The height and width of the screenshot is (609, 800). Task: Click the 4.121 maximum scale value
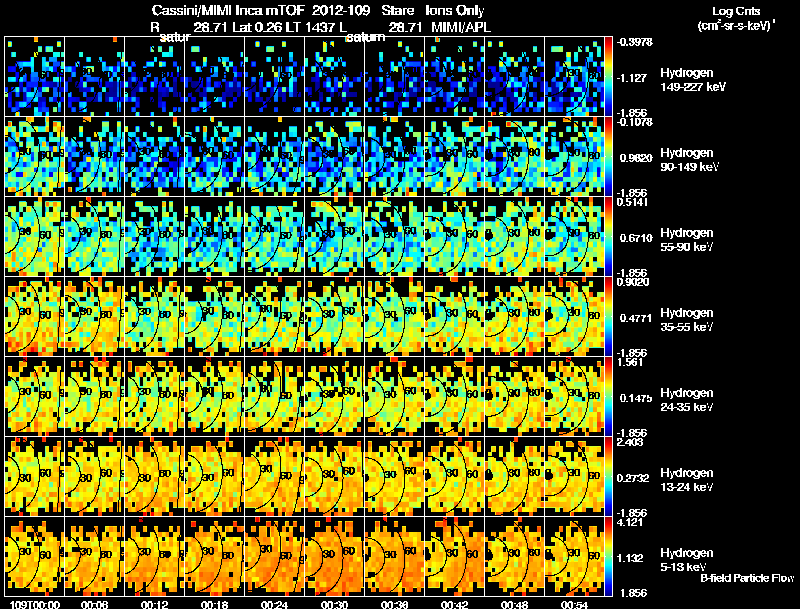[630, 522]
